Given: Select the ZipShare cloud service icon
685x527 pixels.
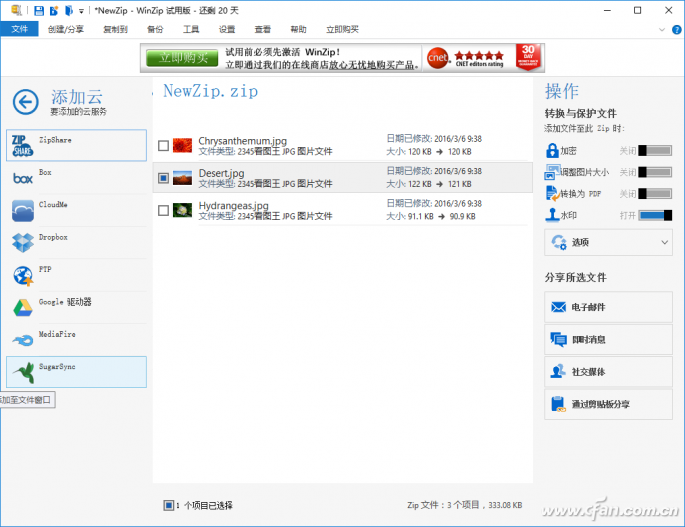Looking at the screenshot, I should tap(22, 146).
